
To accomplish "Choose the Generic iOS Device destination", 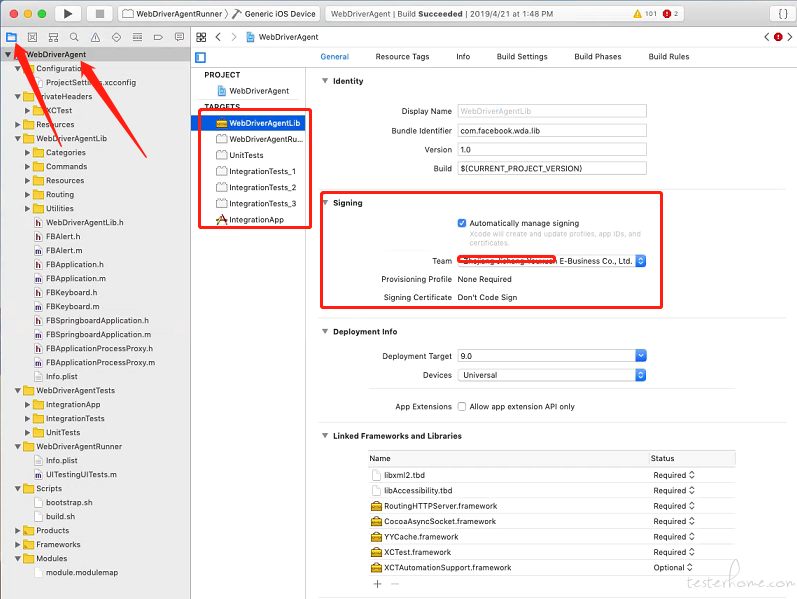I will coord(274,14).
